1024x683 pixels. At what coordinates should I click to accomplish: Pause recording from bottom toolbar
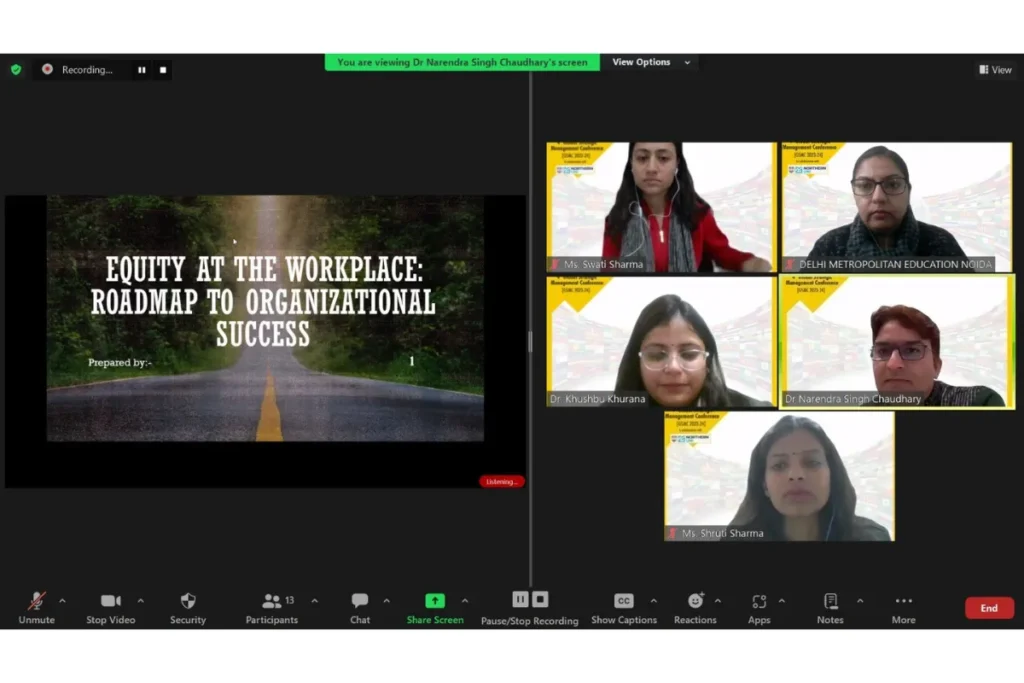pyautogui.click(x=520, y=599)
